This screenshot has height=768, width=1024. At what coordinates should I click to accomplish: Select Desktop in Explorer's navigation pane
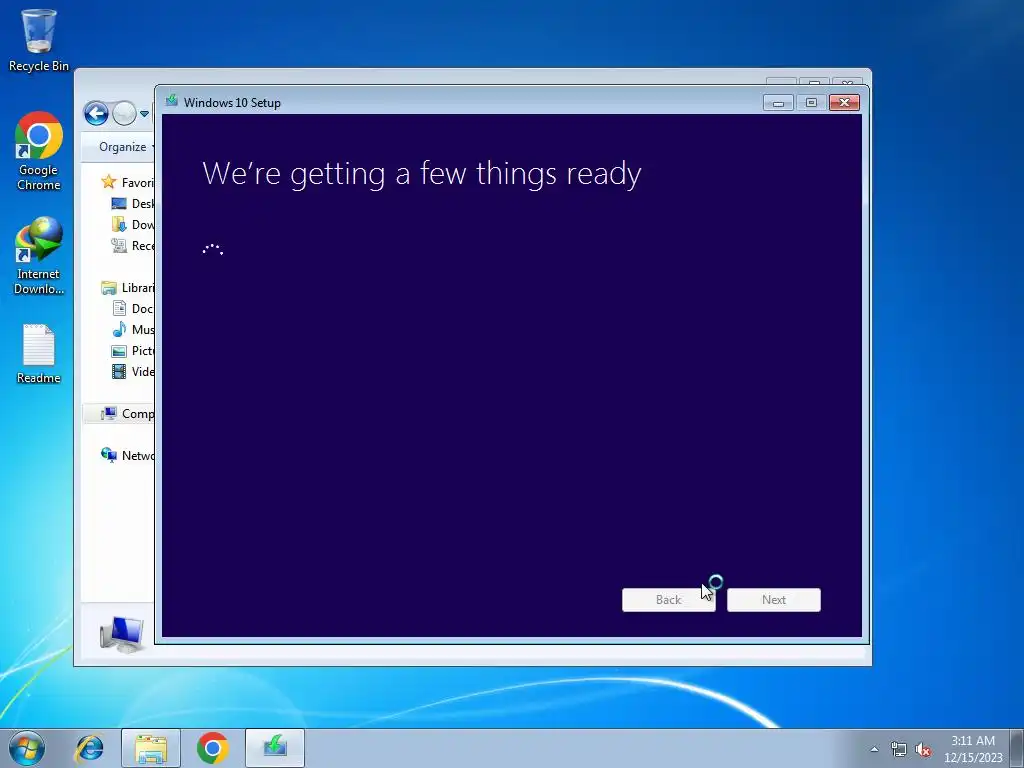tap(133, 204)
